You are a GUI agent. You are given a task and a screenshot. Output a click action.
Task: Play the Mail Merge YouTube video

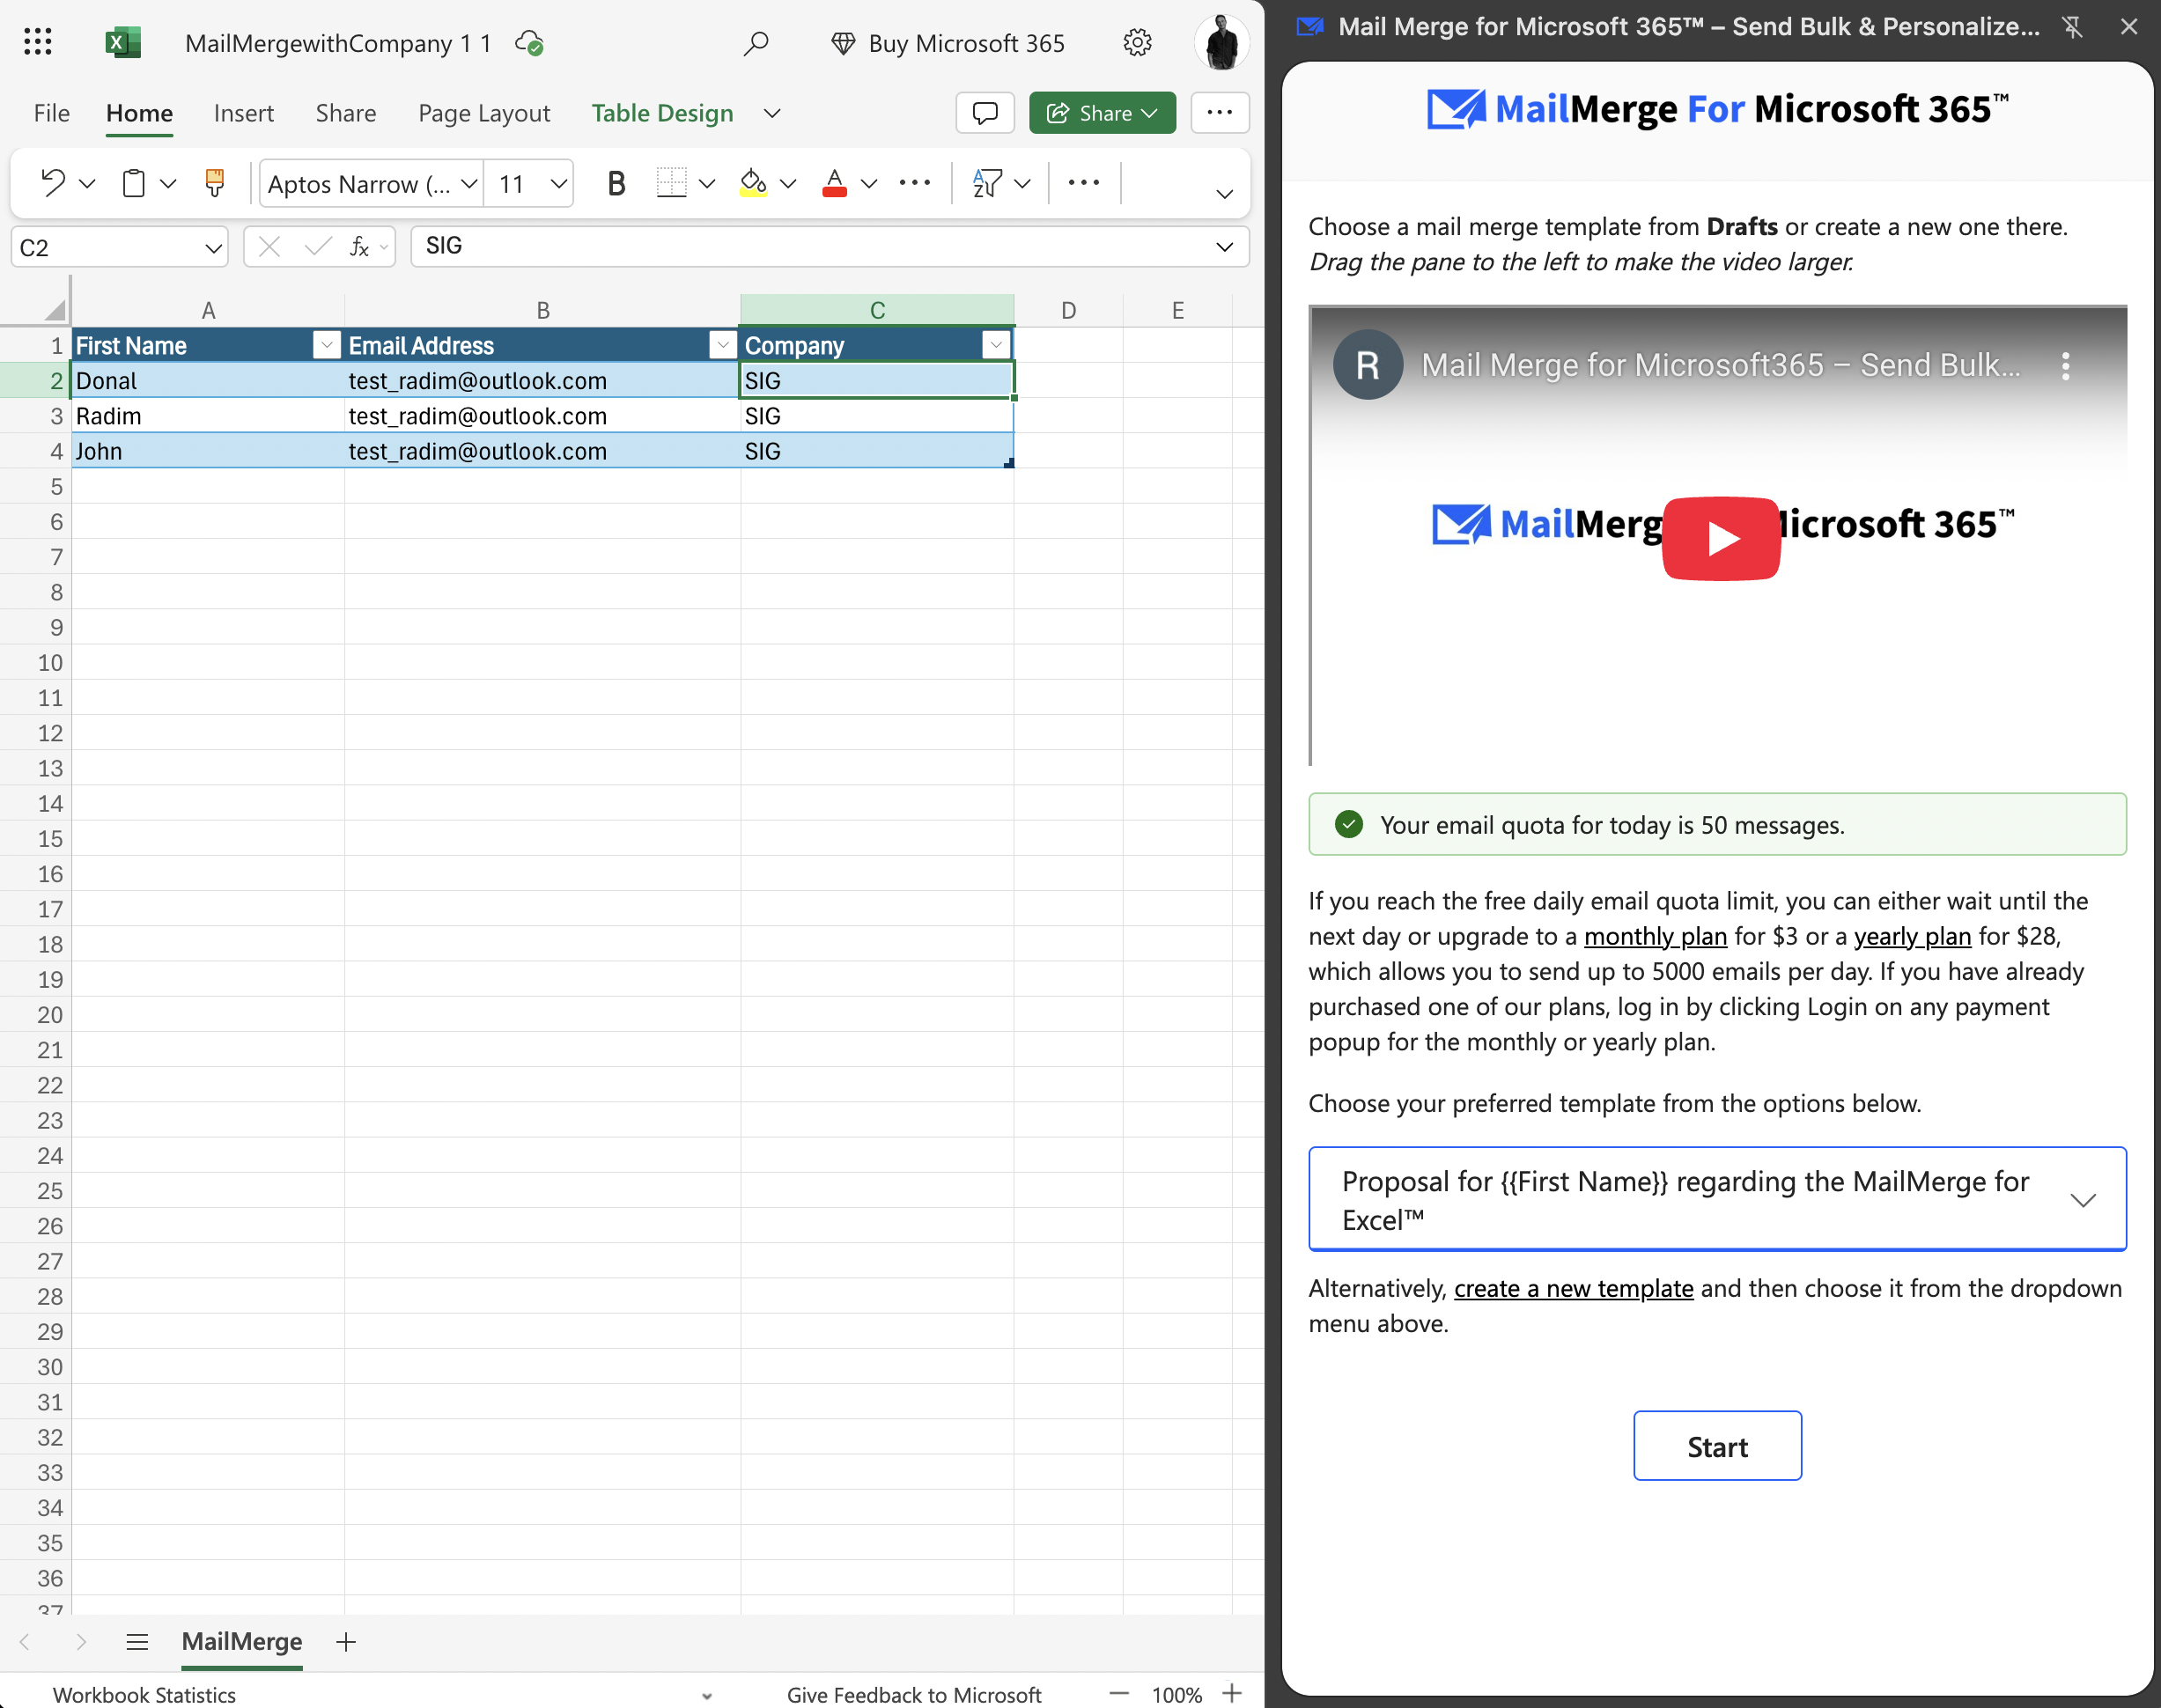pos(1720,538)
